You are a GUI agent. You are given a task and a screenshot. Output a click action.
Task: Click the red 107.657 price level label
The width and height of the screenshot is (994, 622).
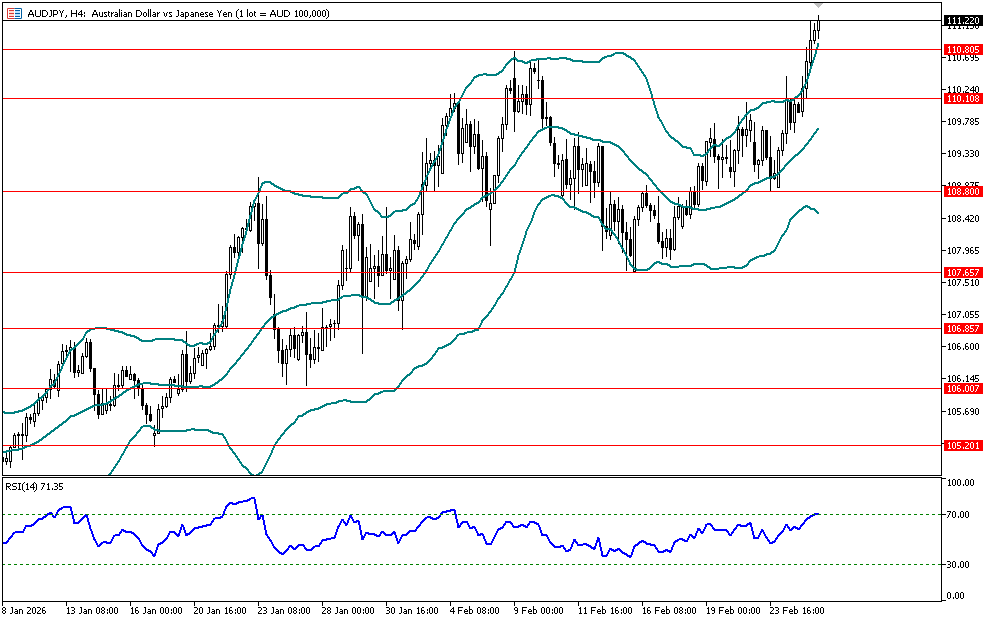tap(961, 272)
